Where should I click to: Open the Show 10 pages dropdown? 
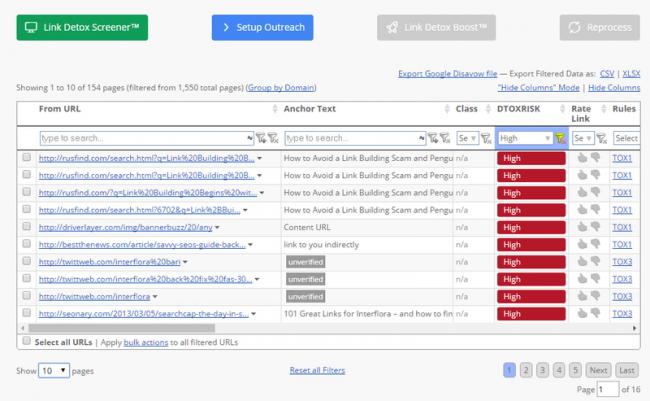pos(54,370)
